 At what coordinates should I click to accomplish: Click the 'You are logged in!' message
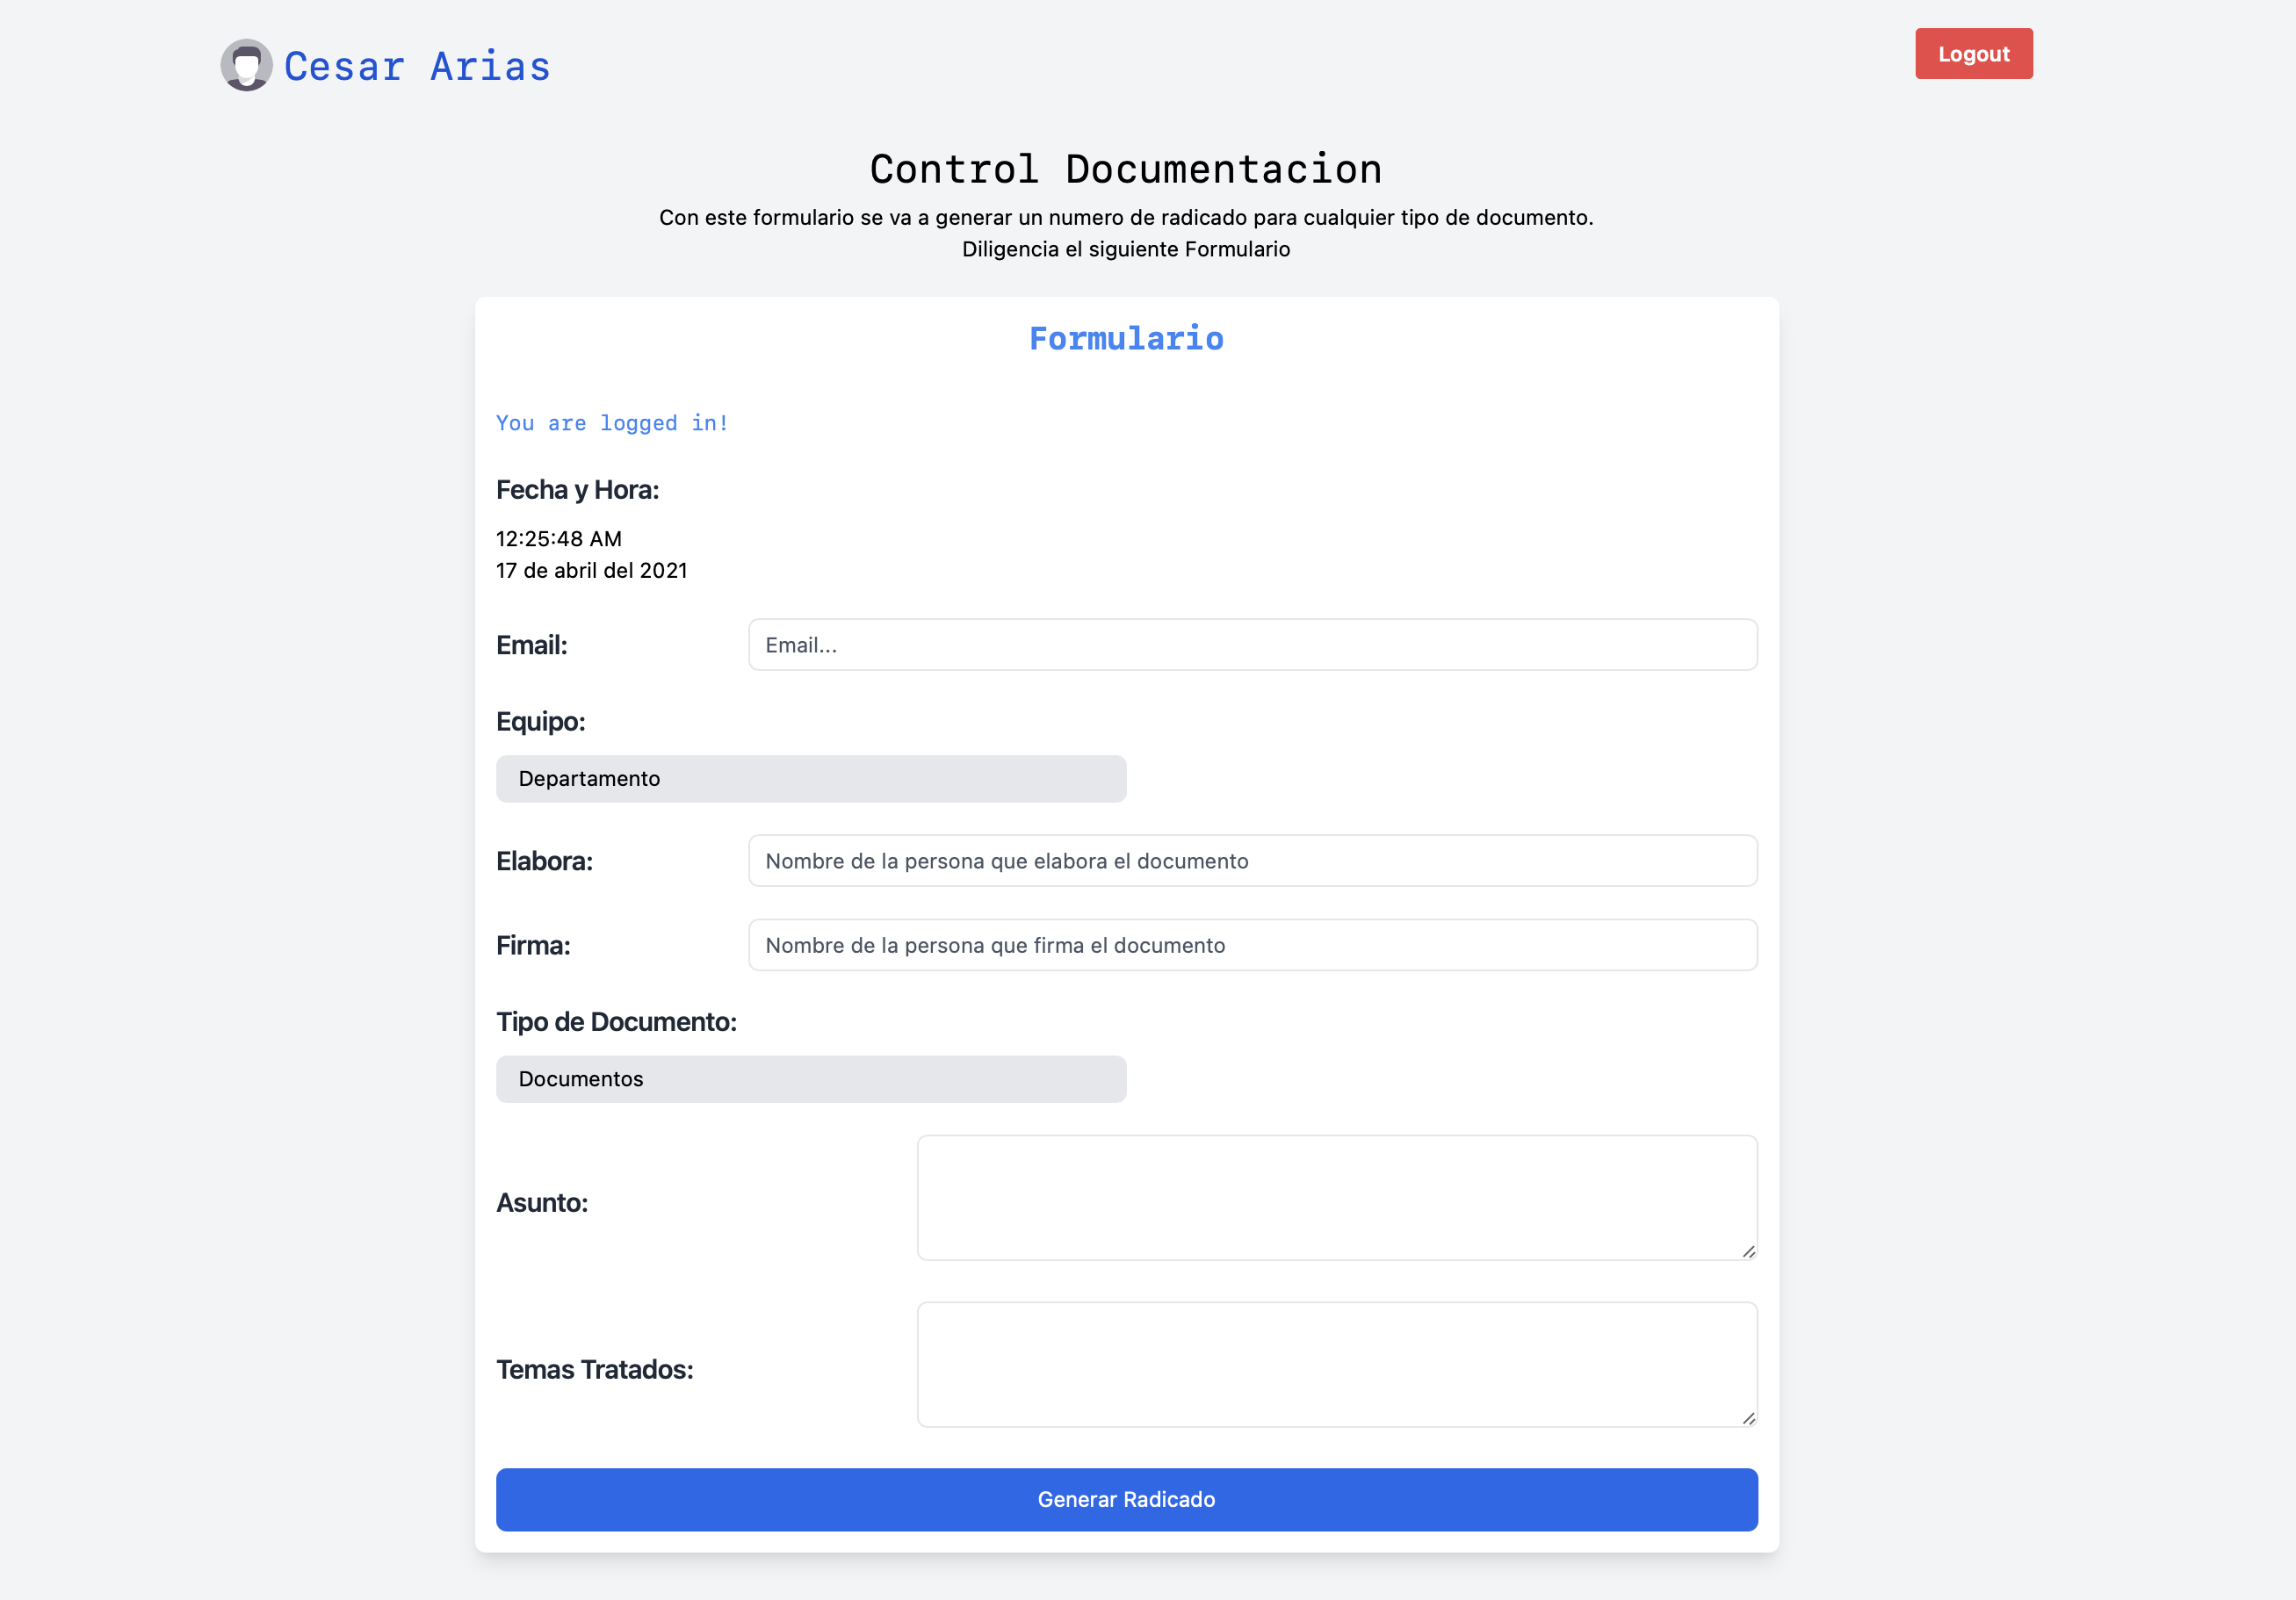click(611, 423)
